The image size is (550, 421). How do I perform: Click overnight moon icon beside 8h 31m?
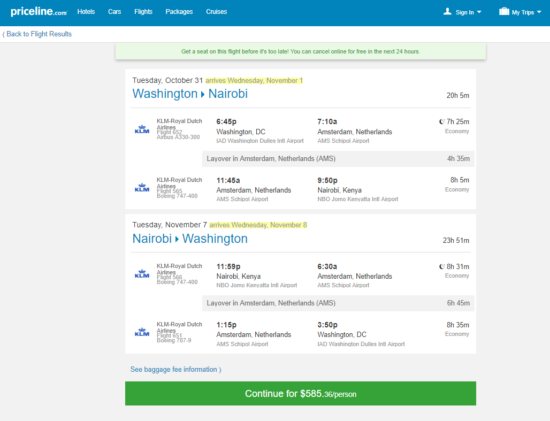(442, 267)
